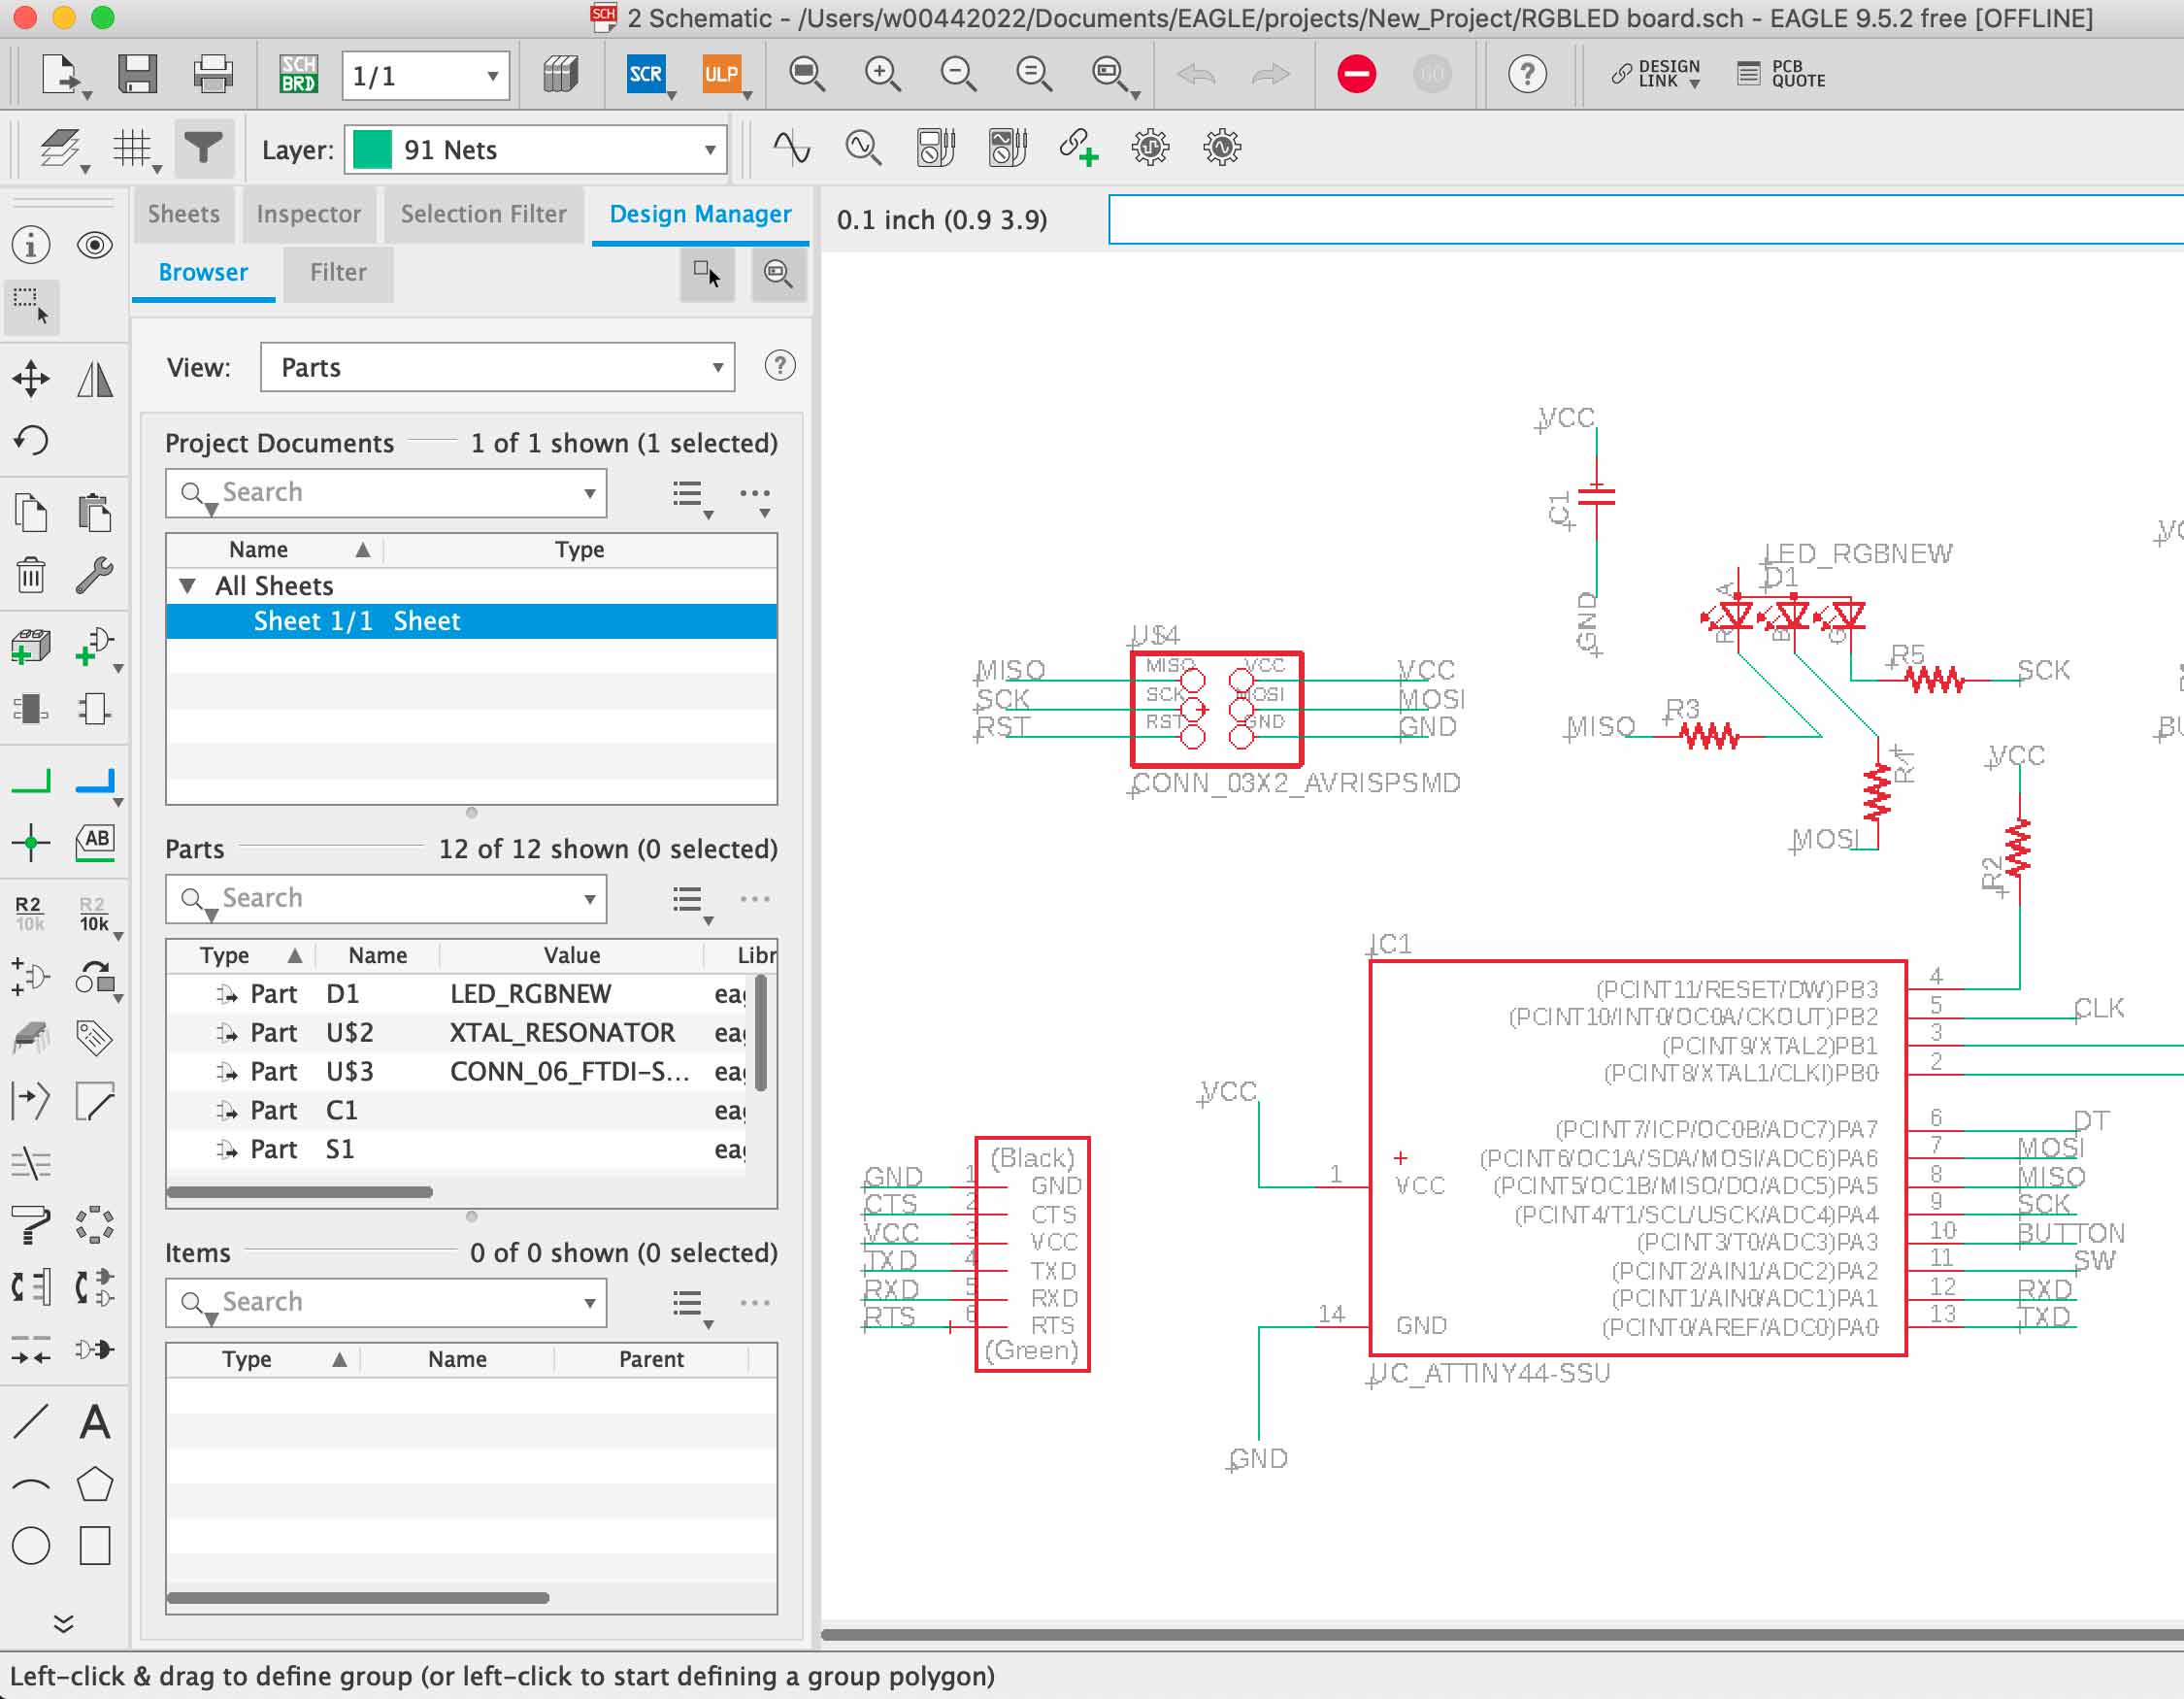Image resolution: width=2184 pixels, height=1699 pixels.
Task: Select the Circle drawing tool
Action: click(x=31, y=1545)
